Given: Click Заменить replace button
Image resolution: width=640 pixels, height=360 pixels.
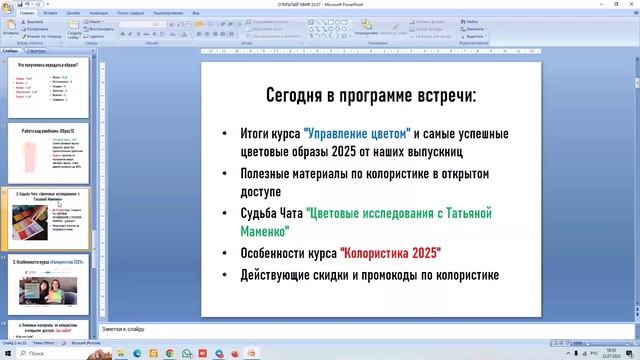Looking at the screenshot, I should coord(473,29).
